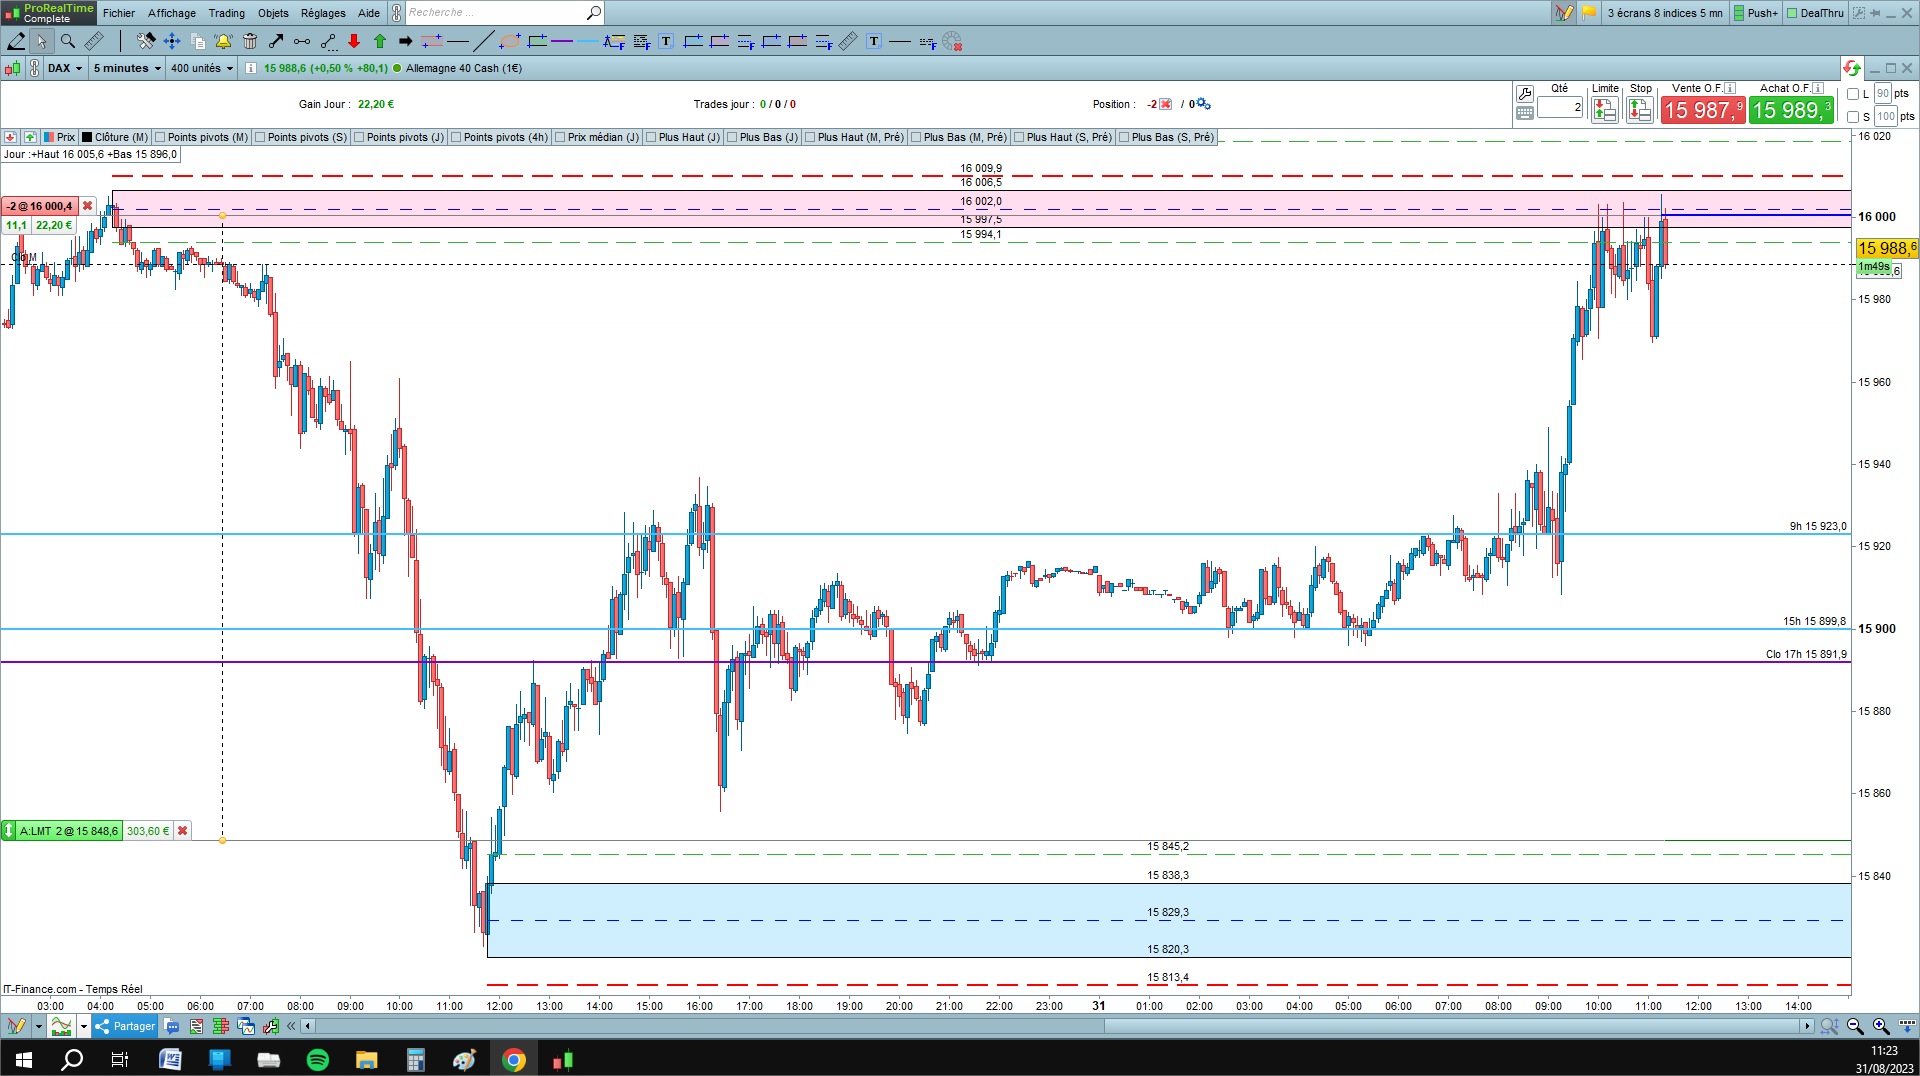The image size is (1920, 1076).
Task: Click the search magnifier in Recherche box
Action: click(593, 13)
